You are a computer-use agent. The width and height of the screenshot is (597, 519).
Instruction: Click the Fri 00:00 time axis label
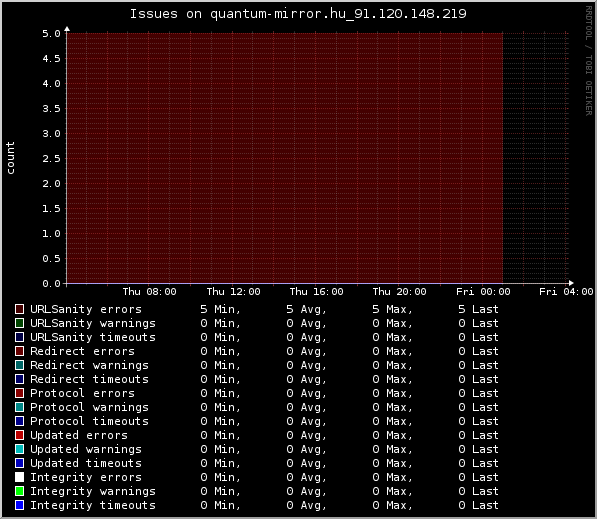[x=483, y=292]
